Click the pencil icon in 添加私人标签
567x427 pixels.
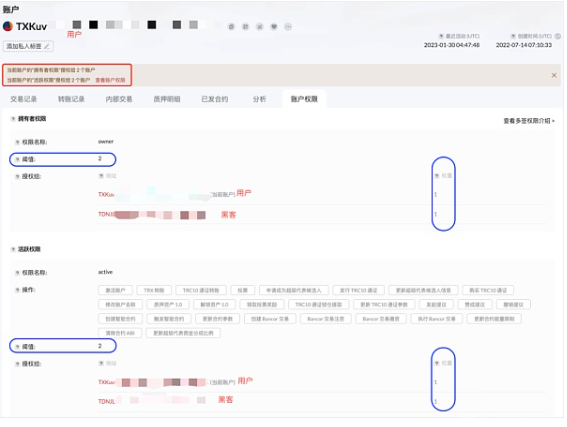[x=47, y=46]
